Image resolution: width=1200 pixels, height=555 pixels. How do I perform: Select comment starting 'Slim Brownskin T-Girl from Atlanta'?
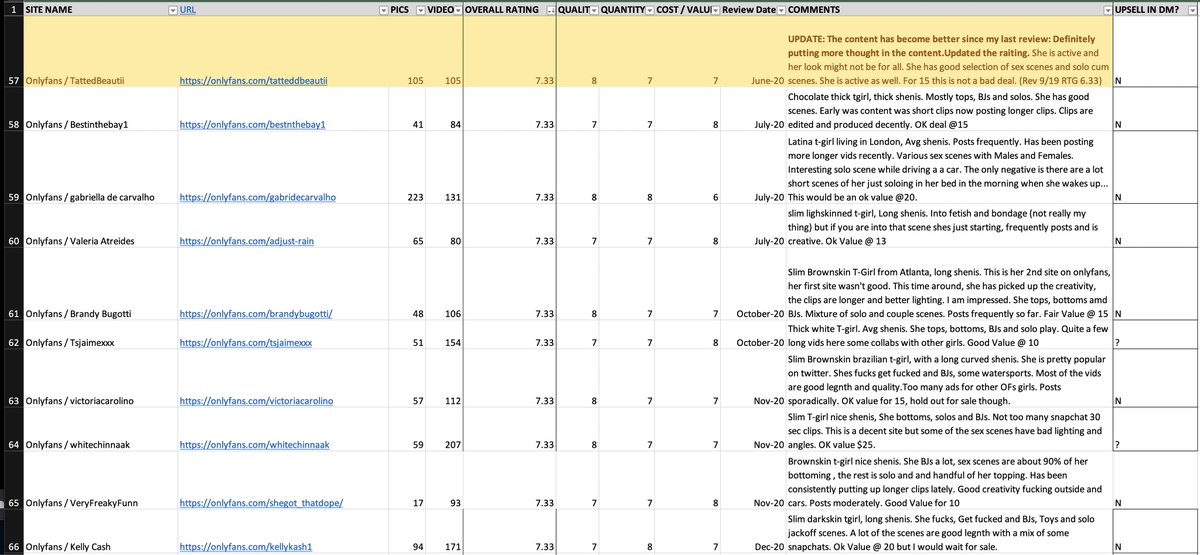(x=949, y=286)
